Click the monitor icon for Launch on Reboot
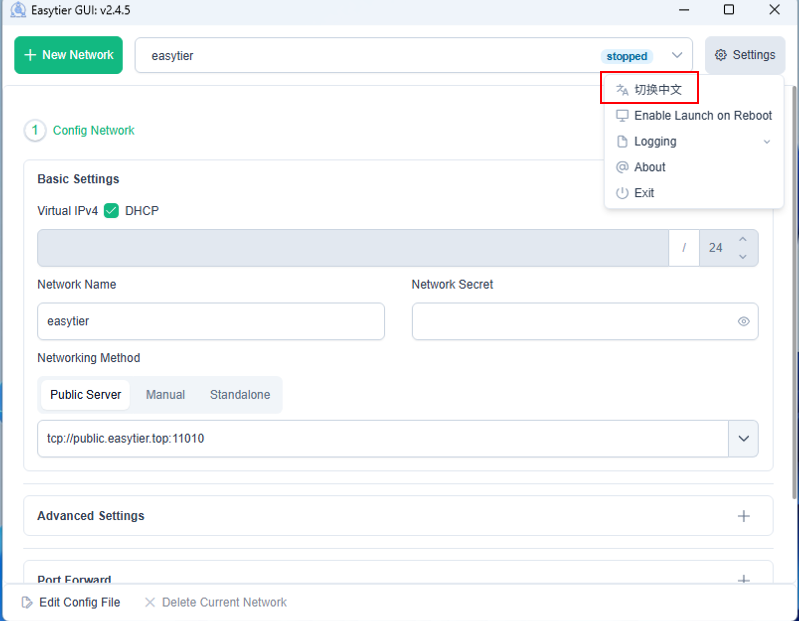Viewport: 799px width, 621px height. (x=622, y=115)
